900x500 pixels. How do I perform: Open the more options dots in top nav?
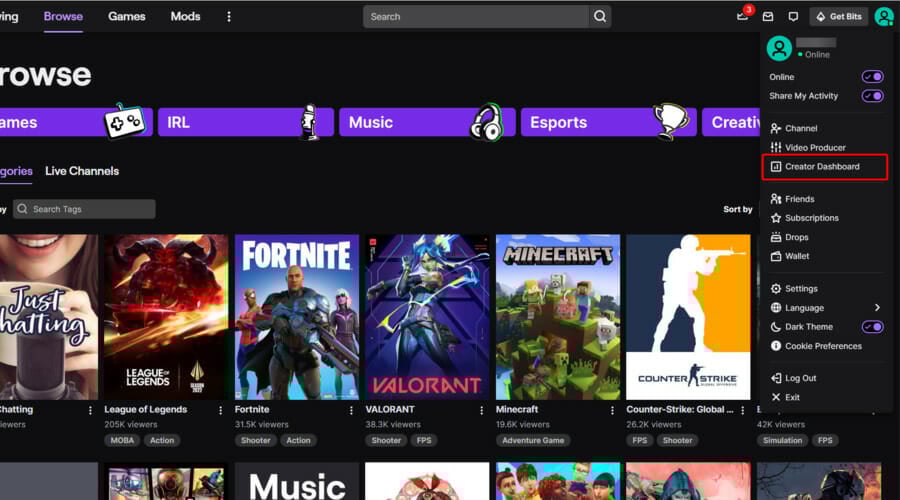pos(229,17)
